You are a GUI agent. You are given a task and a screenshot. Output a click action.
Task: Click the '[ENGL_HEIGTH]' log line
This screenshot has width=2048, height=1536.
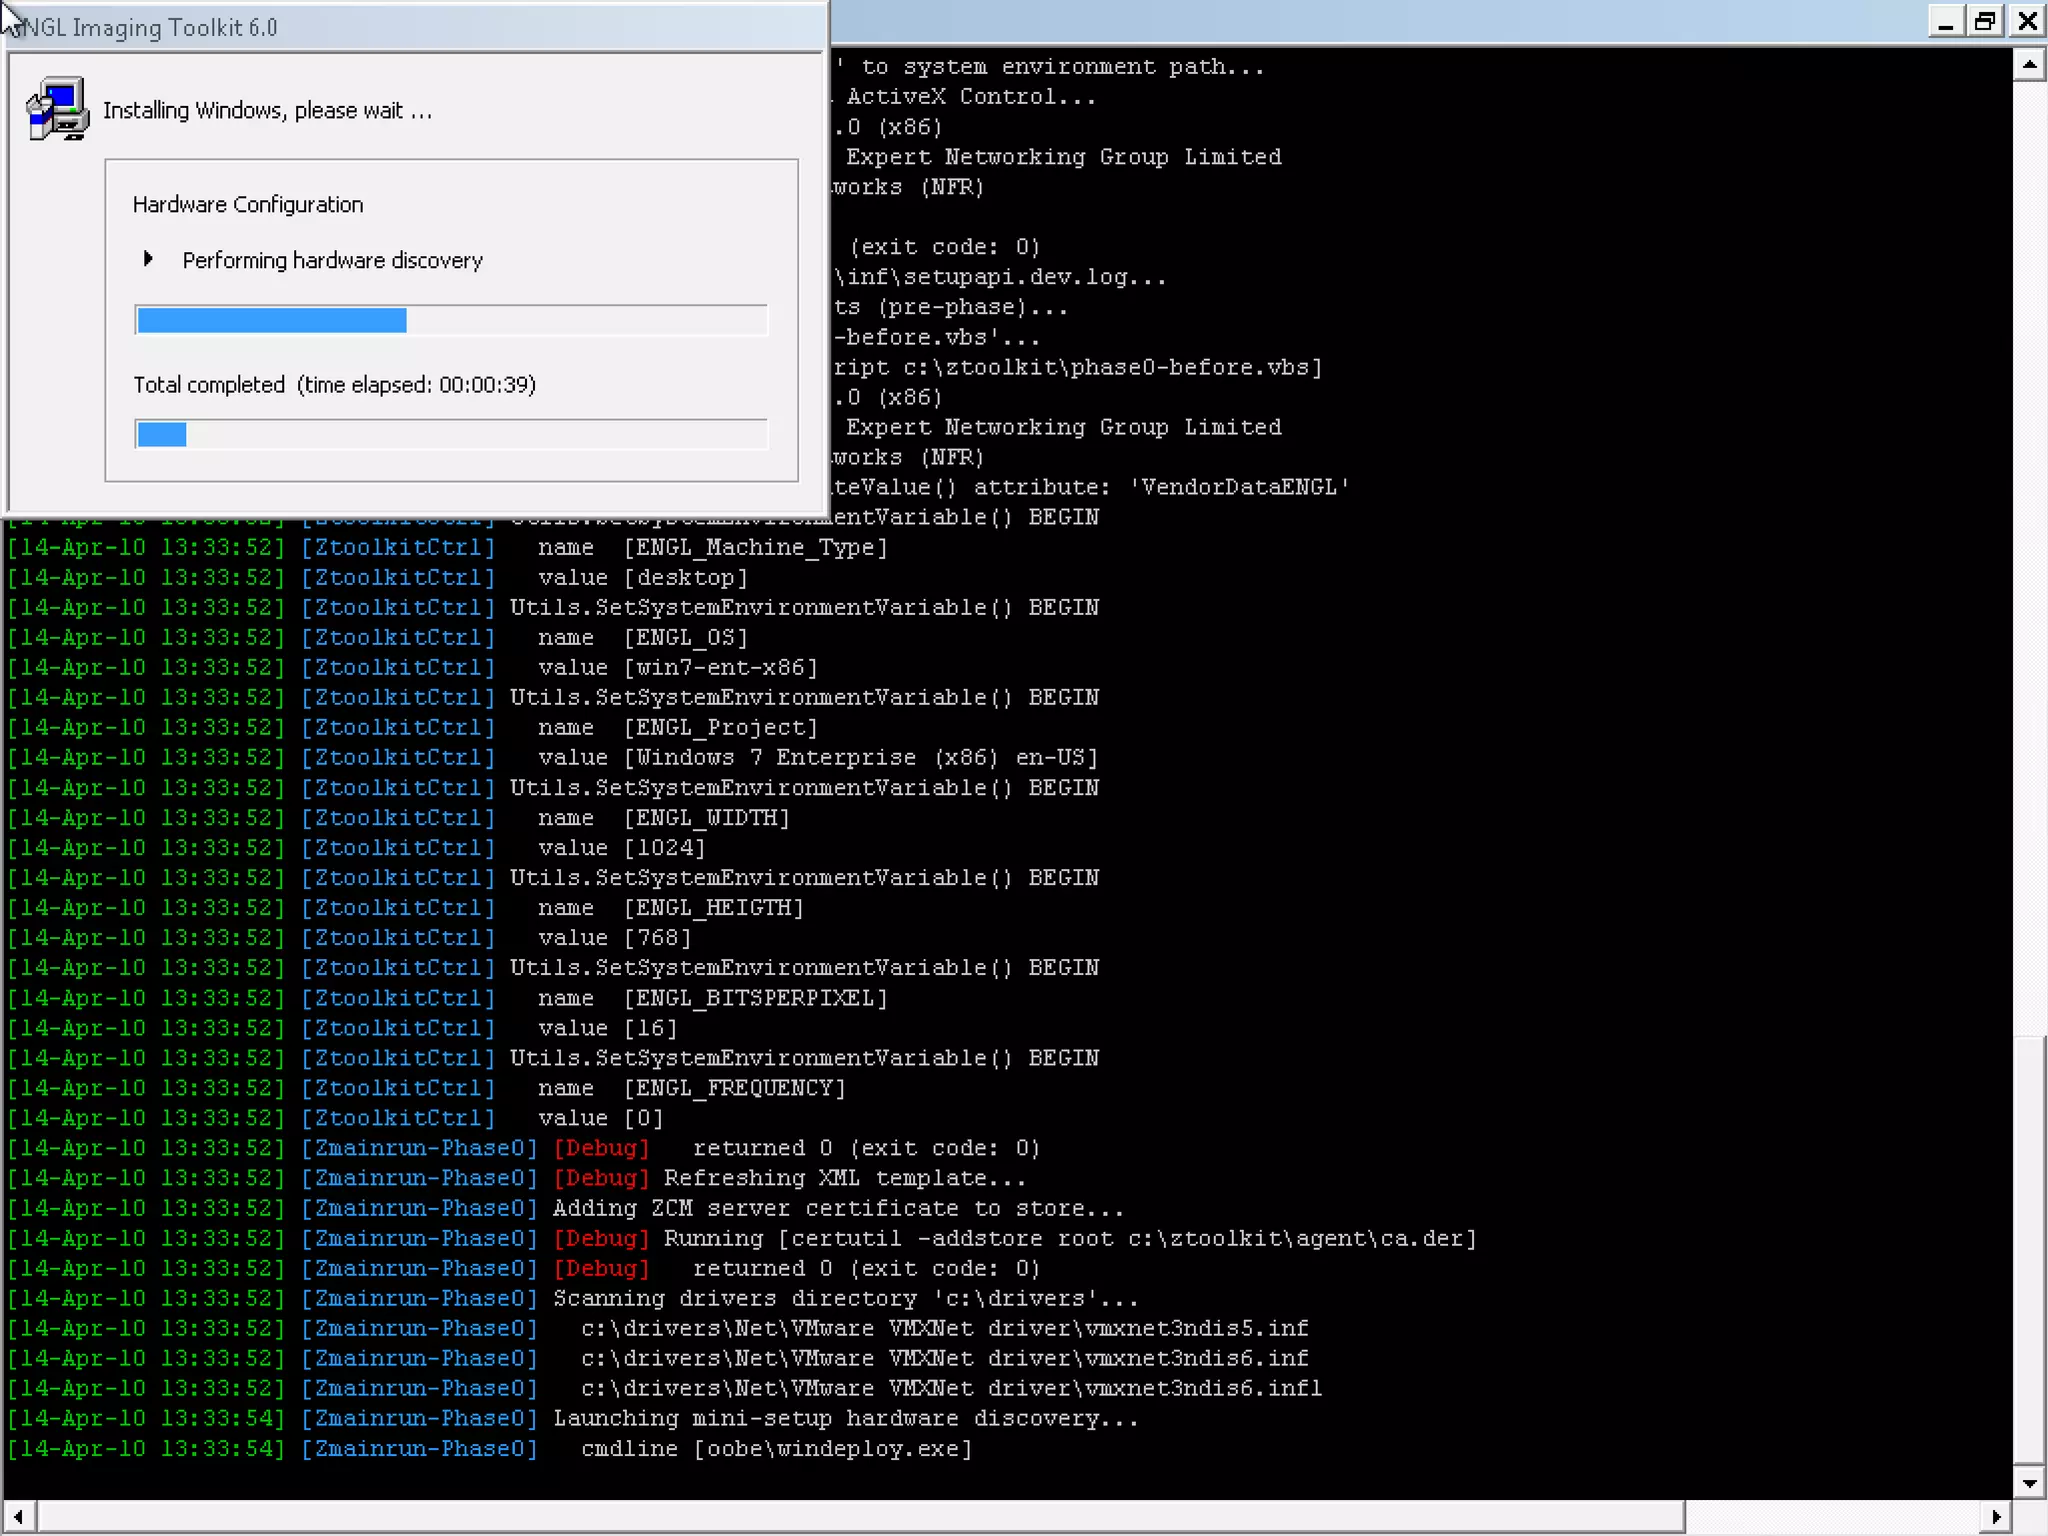click(x=670, y=908)
